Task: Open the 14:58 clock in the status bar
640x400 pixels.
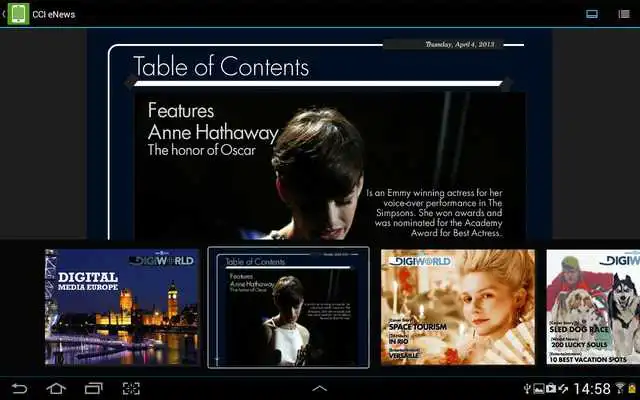Action: click(592, 389)
